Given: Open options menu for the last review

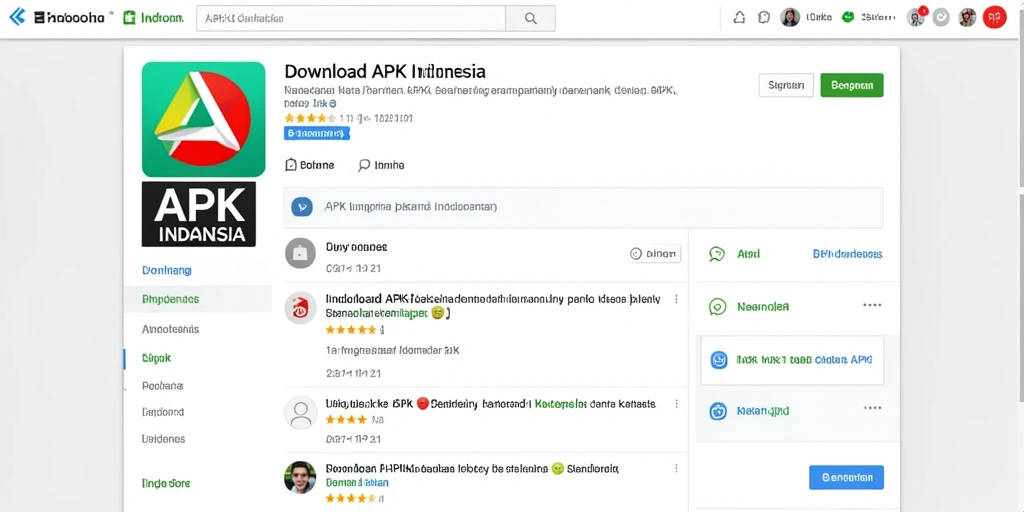Looking at the screenshot, I should [x=676, y=468].
